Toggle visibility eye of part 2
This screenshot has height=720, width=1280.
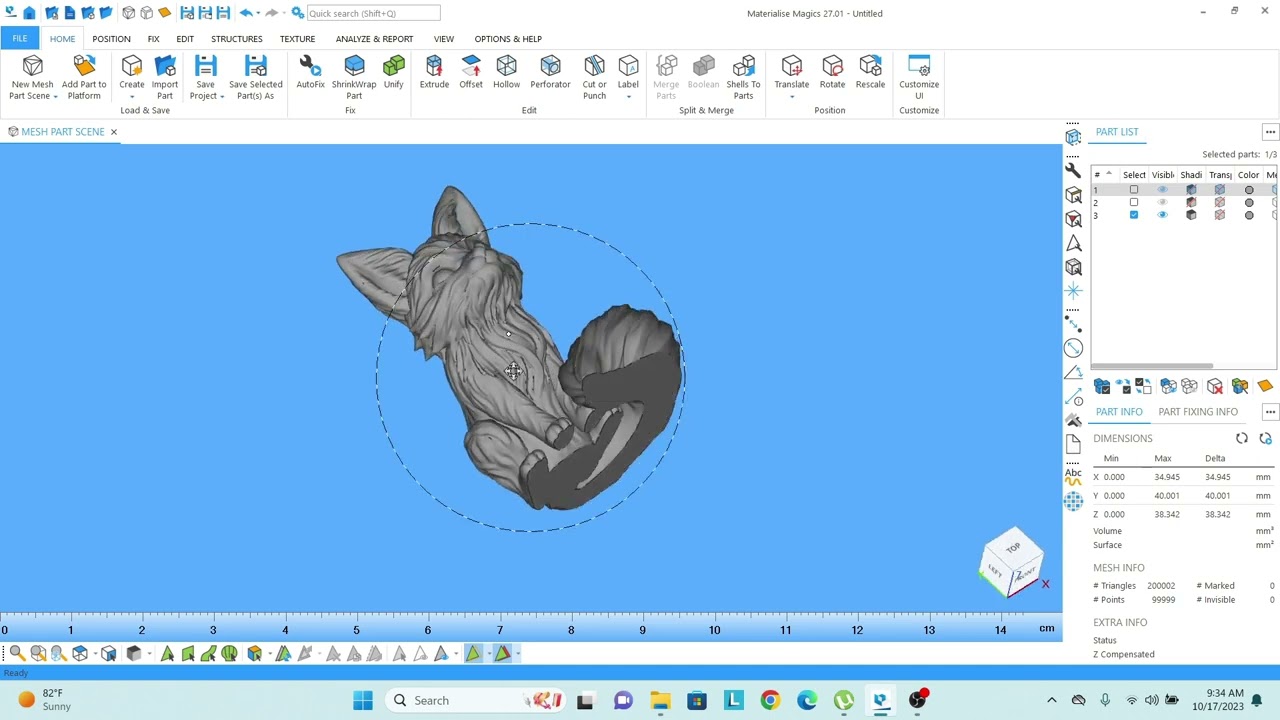(1162, 203)
